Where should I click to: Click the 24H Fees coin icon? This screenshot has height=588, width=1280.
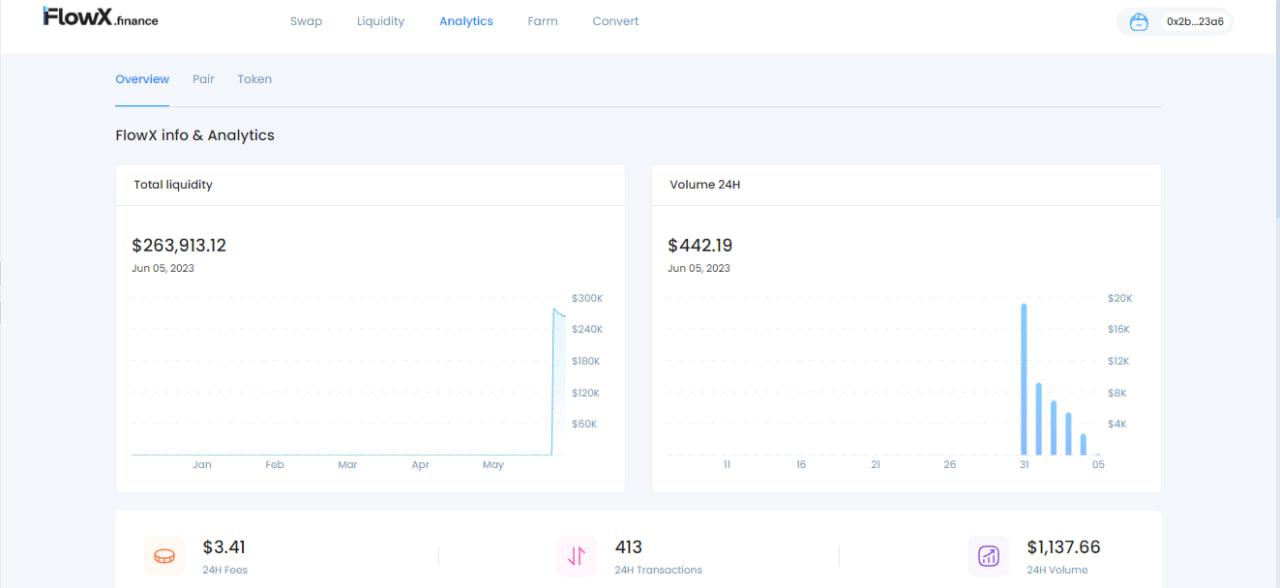(x=164, y=556)
